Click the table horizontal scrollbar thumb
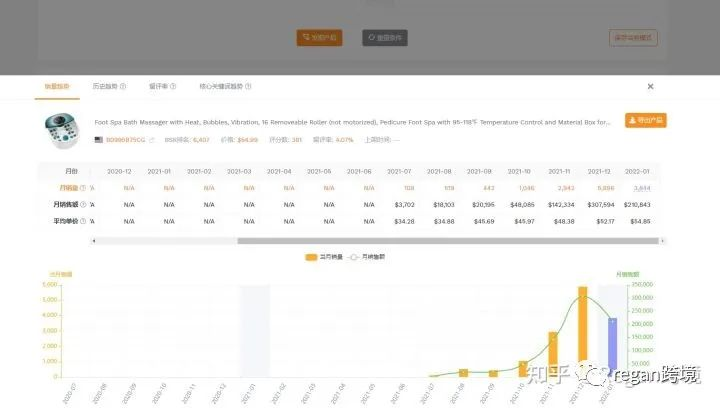The height and width of the screenshot is (408, 720). click(x=448, y=240)
